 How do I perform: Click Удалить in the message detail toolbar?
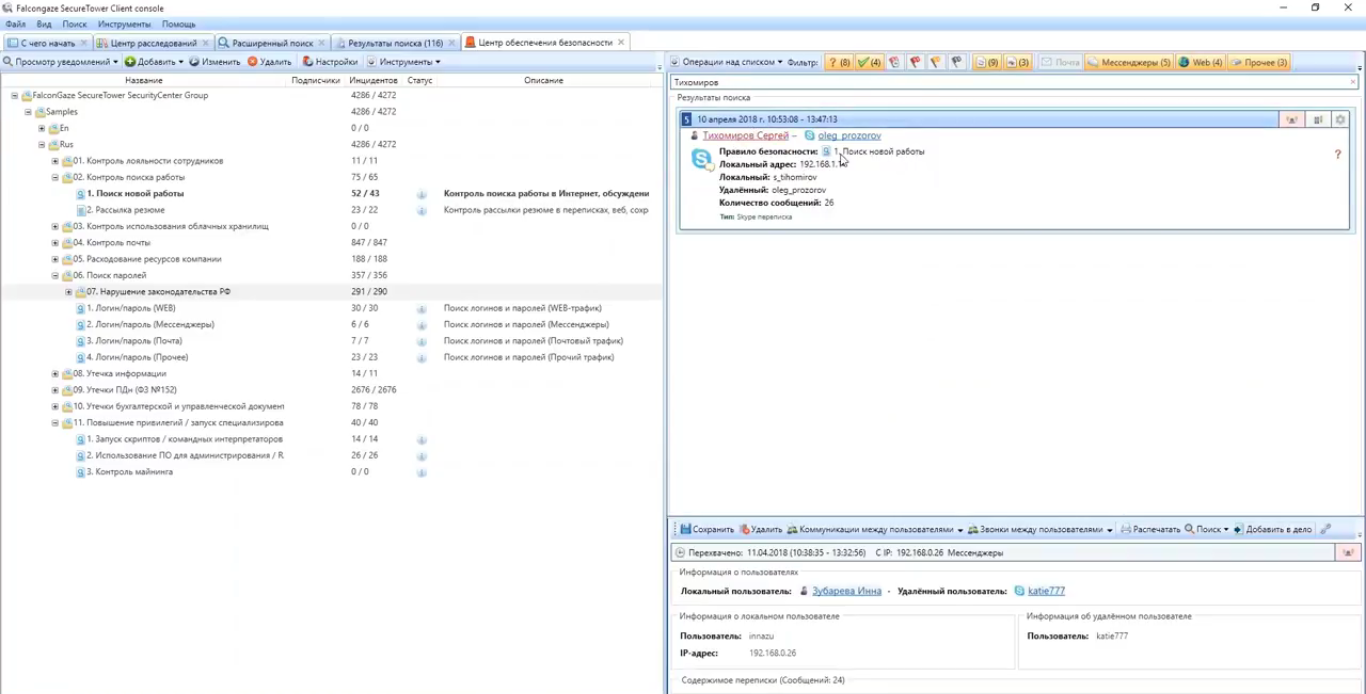(760, 529)
